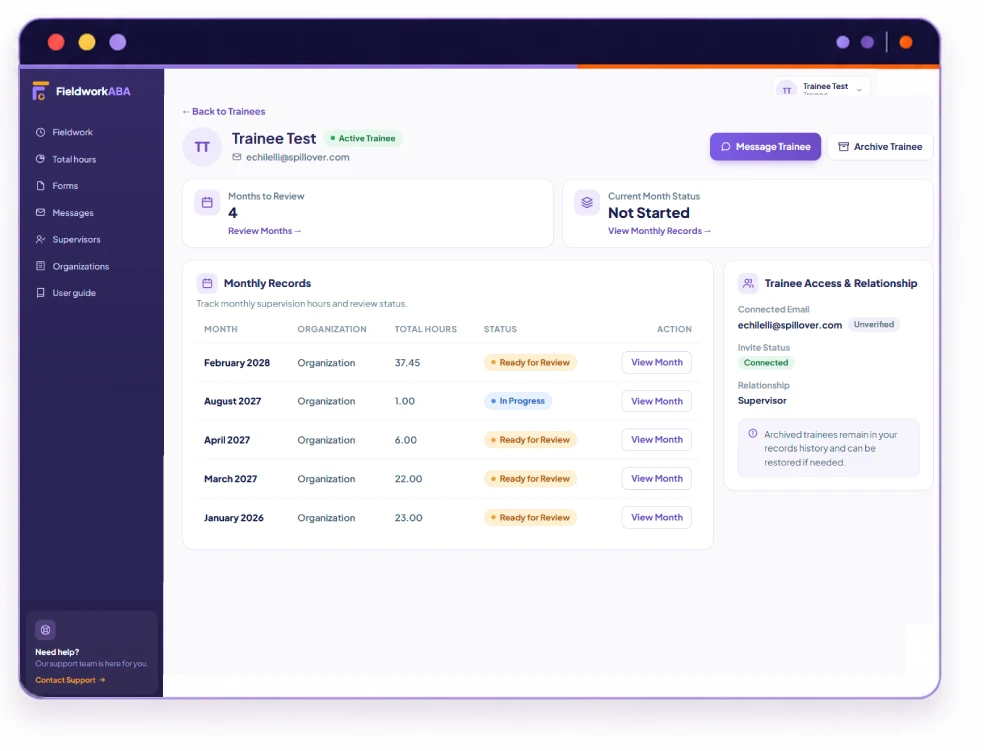Click the red window close dot
This screenshot has height=751, width=984.
56,42
